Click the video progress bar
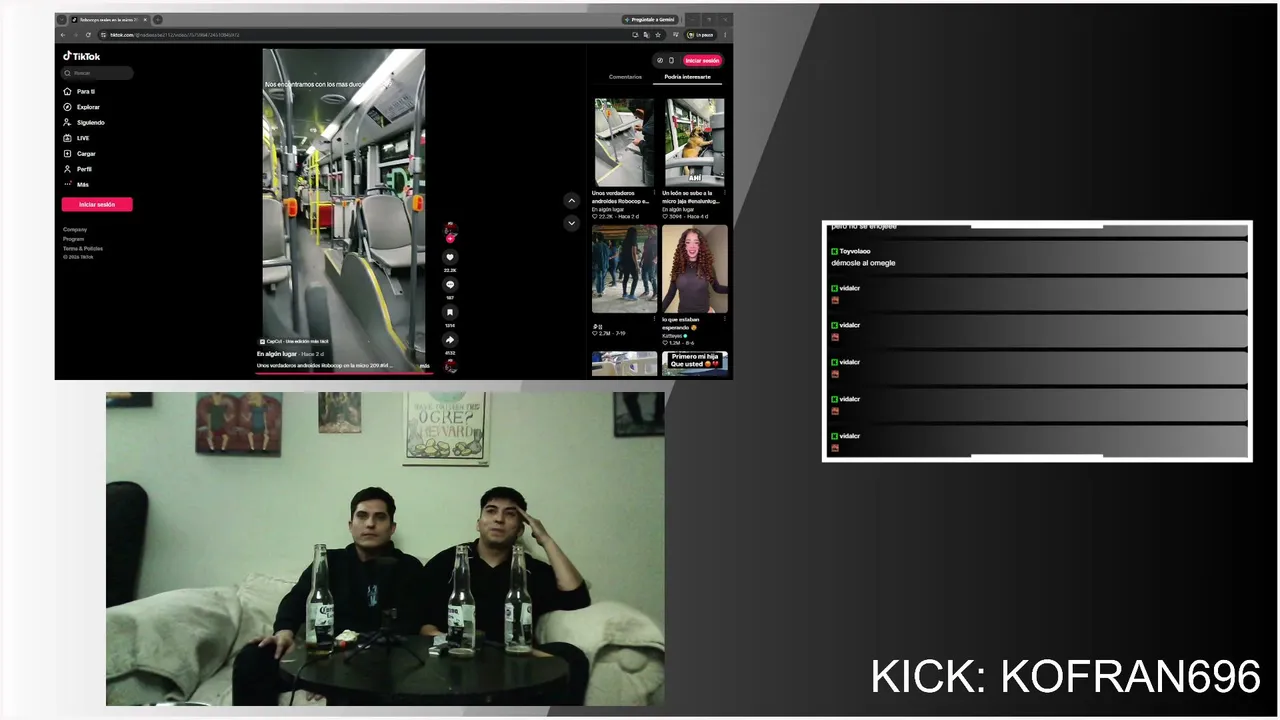Viewport: 1280px width, 720px height. (x=344, y=372)
